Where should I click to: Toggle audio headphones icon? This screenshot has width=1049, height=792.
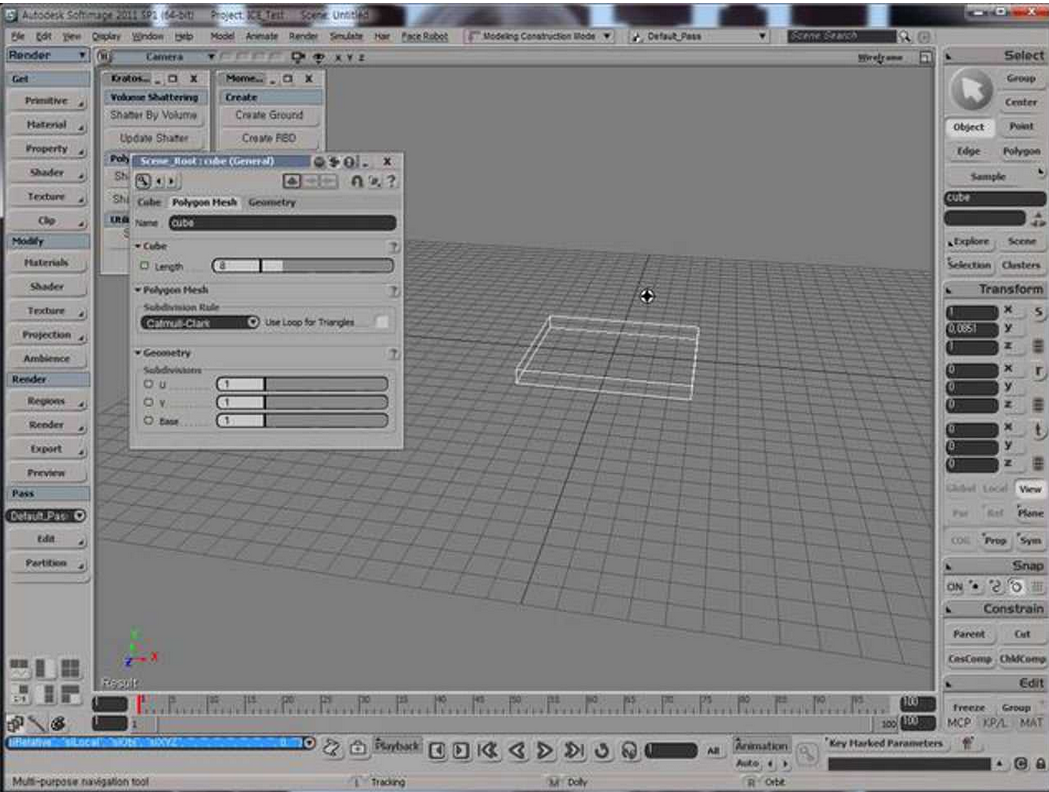(630, 751)
